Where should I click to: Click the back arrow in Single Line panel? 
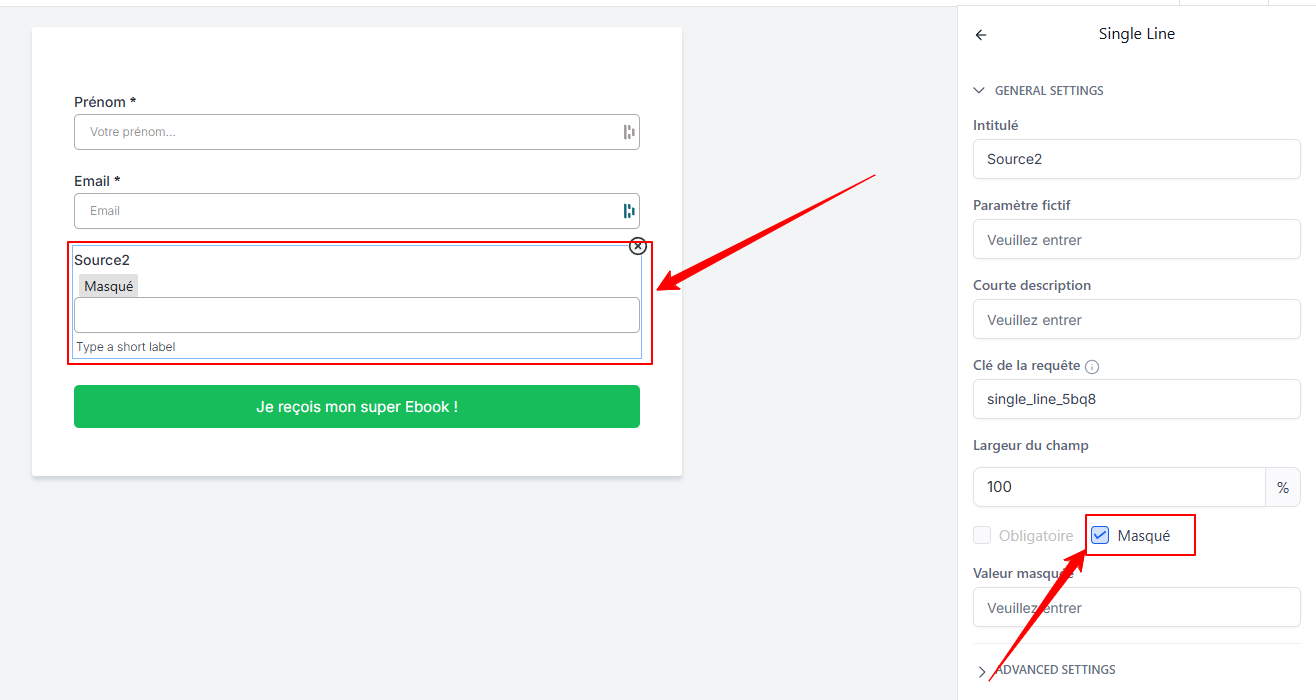tap(981, 35)
